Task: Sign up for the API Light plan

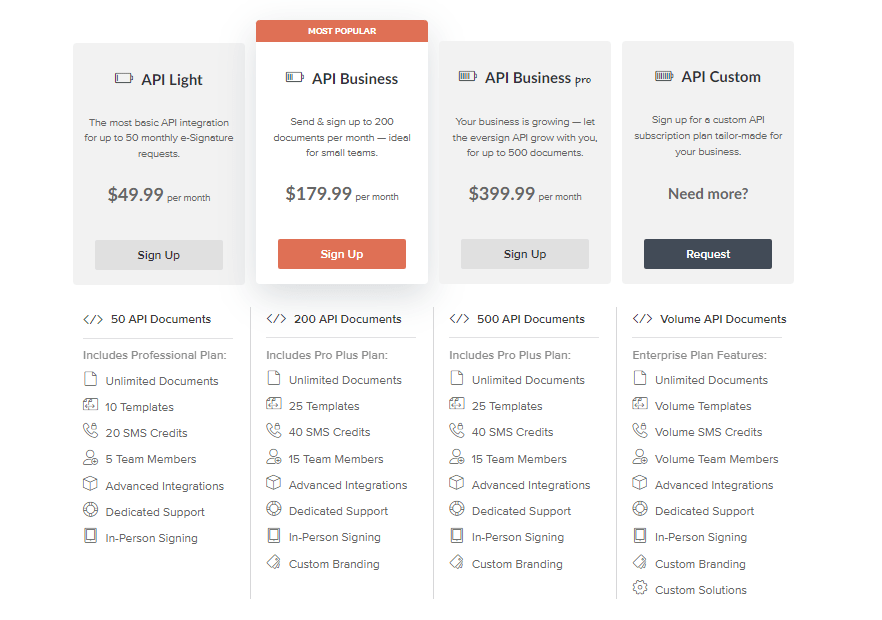Action: pos(158,254)
